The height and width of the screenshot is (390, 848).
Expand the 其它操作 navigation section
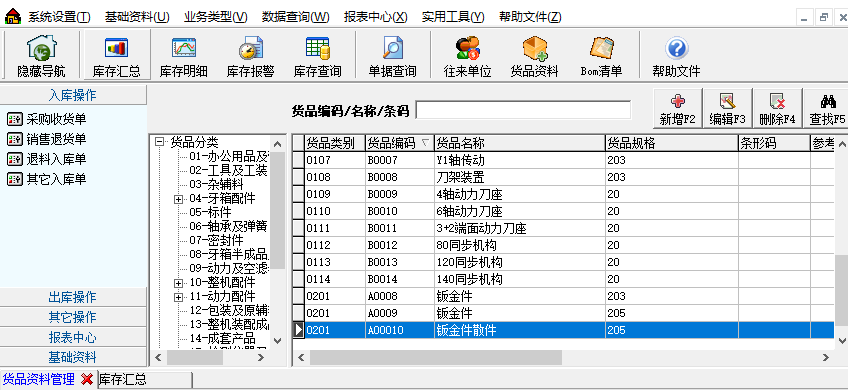[73, 317]
